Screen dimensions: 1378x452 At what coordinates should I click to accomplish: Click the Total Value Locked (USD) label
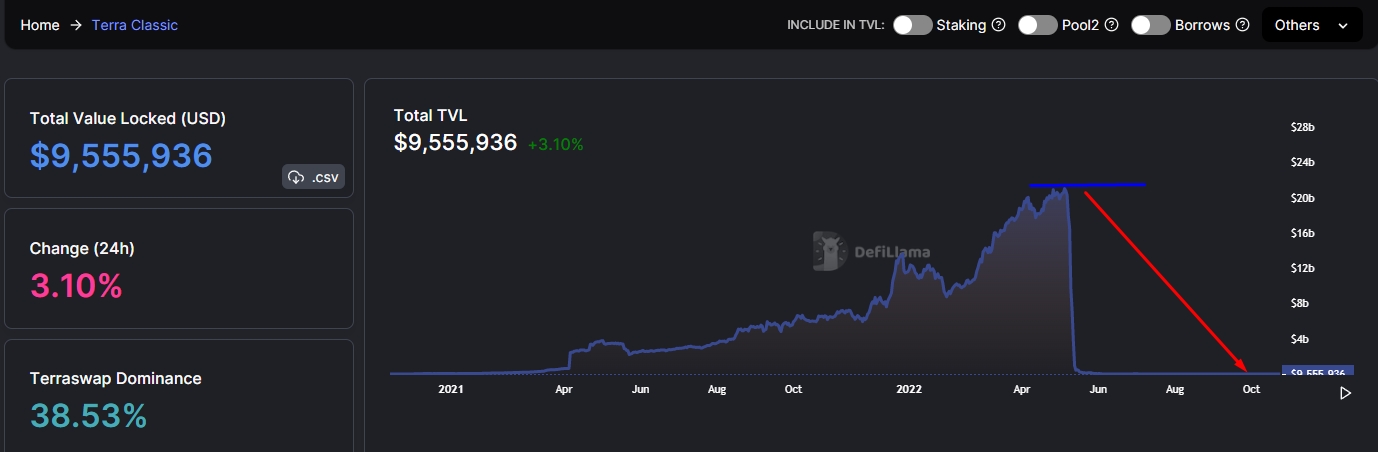tap(128, 118)
